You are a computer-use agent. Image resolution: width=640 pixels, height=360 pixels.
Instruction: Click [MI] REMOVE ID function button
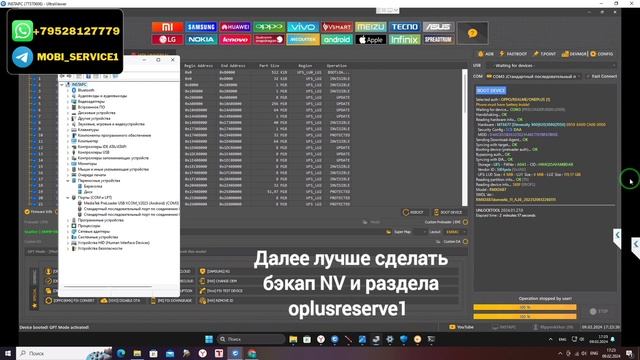(x=217, y=300)
